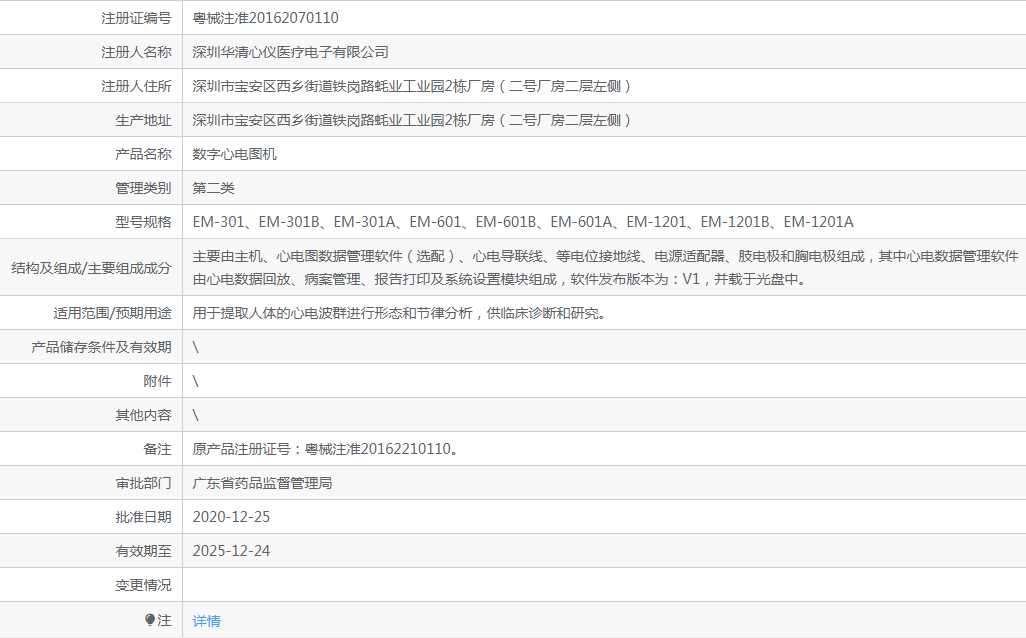The image size is (1026, 638).
Task: Click the 适用范围/预期用途 usage description
Action: (399, 313)
